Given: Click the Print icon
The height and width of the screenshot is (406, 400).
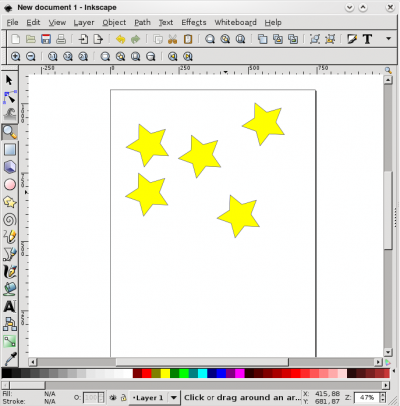Looking at the screenshot, I should tap(61, 39).
